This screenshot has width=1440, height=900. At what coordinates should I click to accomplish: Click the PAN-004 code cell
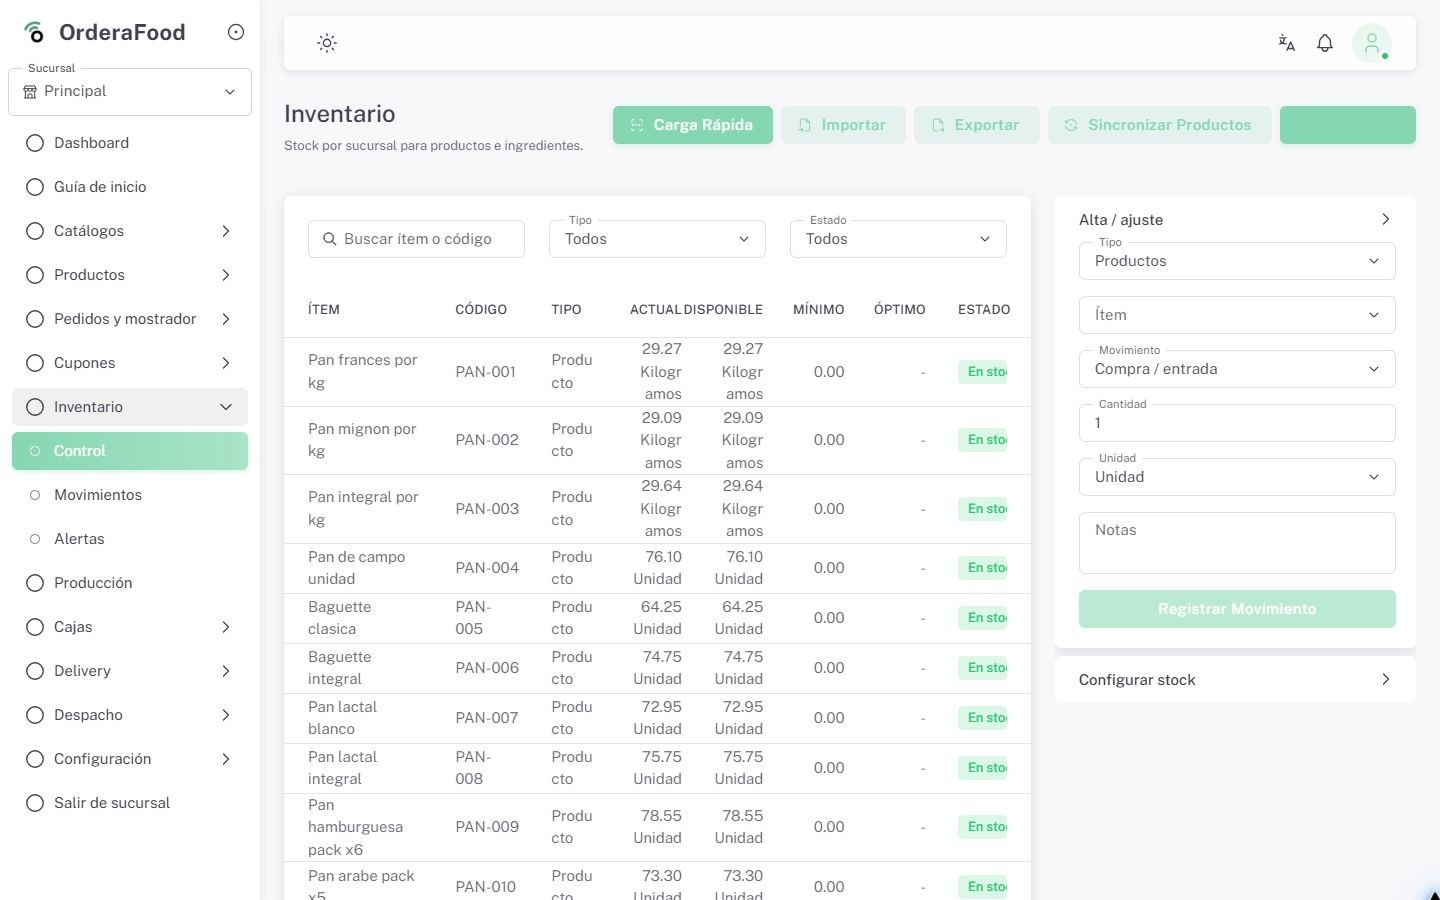(487, 568)
